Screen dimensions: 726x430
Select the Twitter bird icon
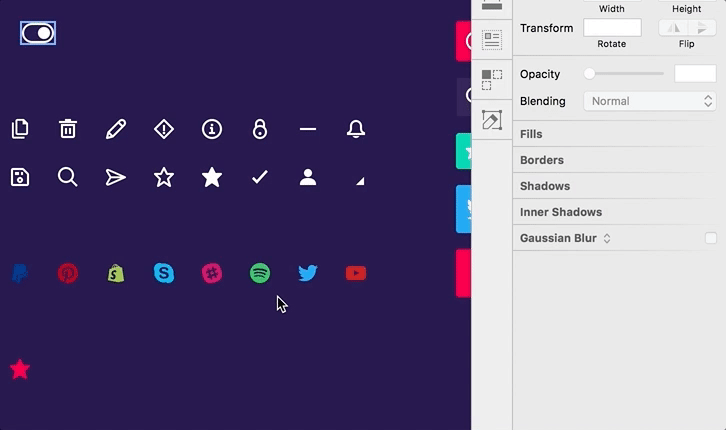(x=308, y=274)
